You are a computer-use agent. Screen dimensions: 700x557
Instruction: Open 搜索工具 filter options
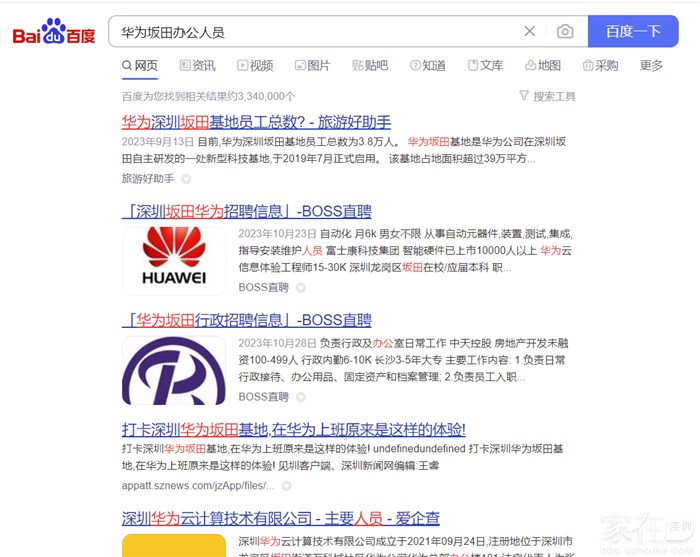(x=547, y=96)
